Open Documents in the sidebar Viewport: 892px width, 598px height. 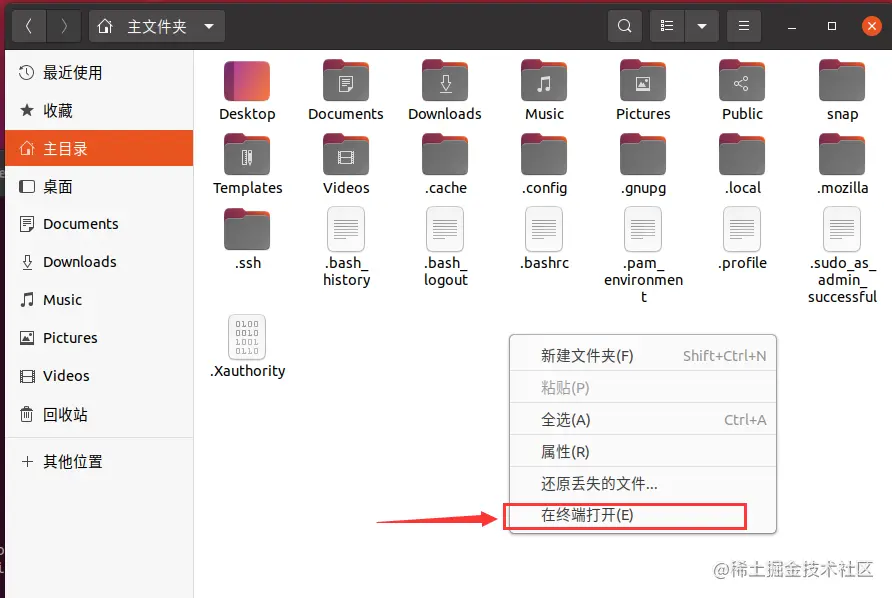pyautogui.click(x=99, y=224)
